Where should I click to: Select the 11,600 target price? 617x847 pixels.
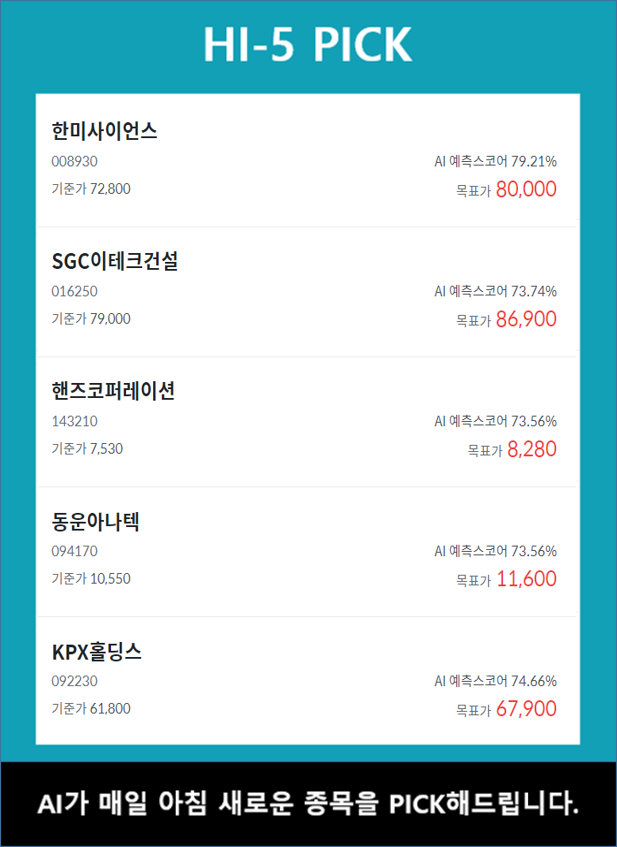coord(525,580)
